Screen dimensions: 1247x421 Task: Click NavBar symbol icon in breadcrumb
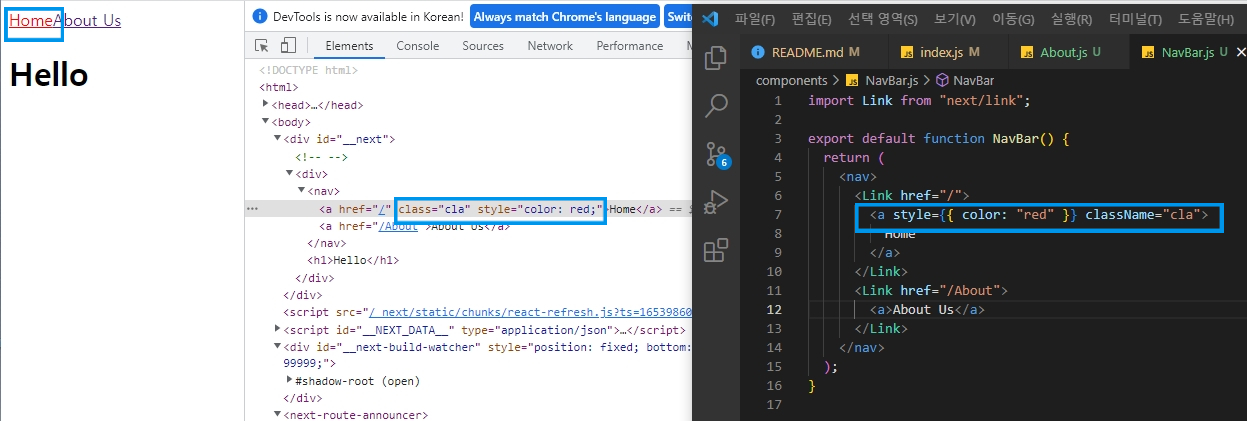(942, 80)
